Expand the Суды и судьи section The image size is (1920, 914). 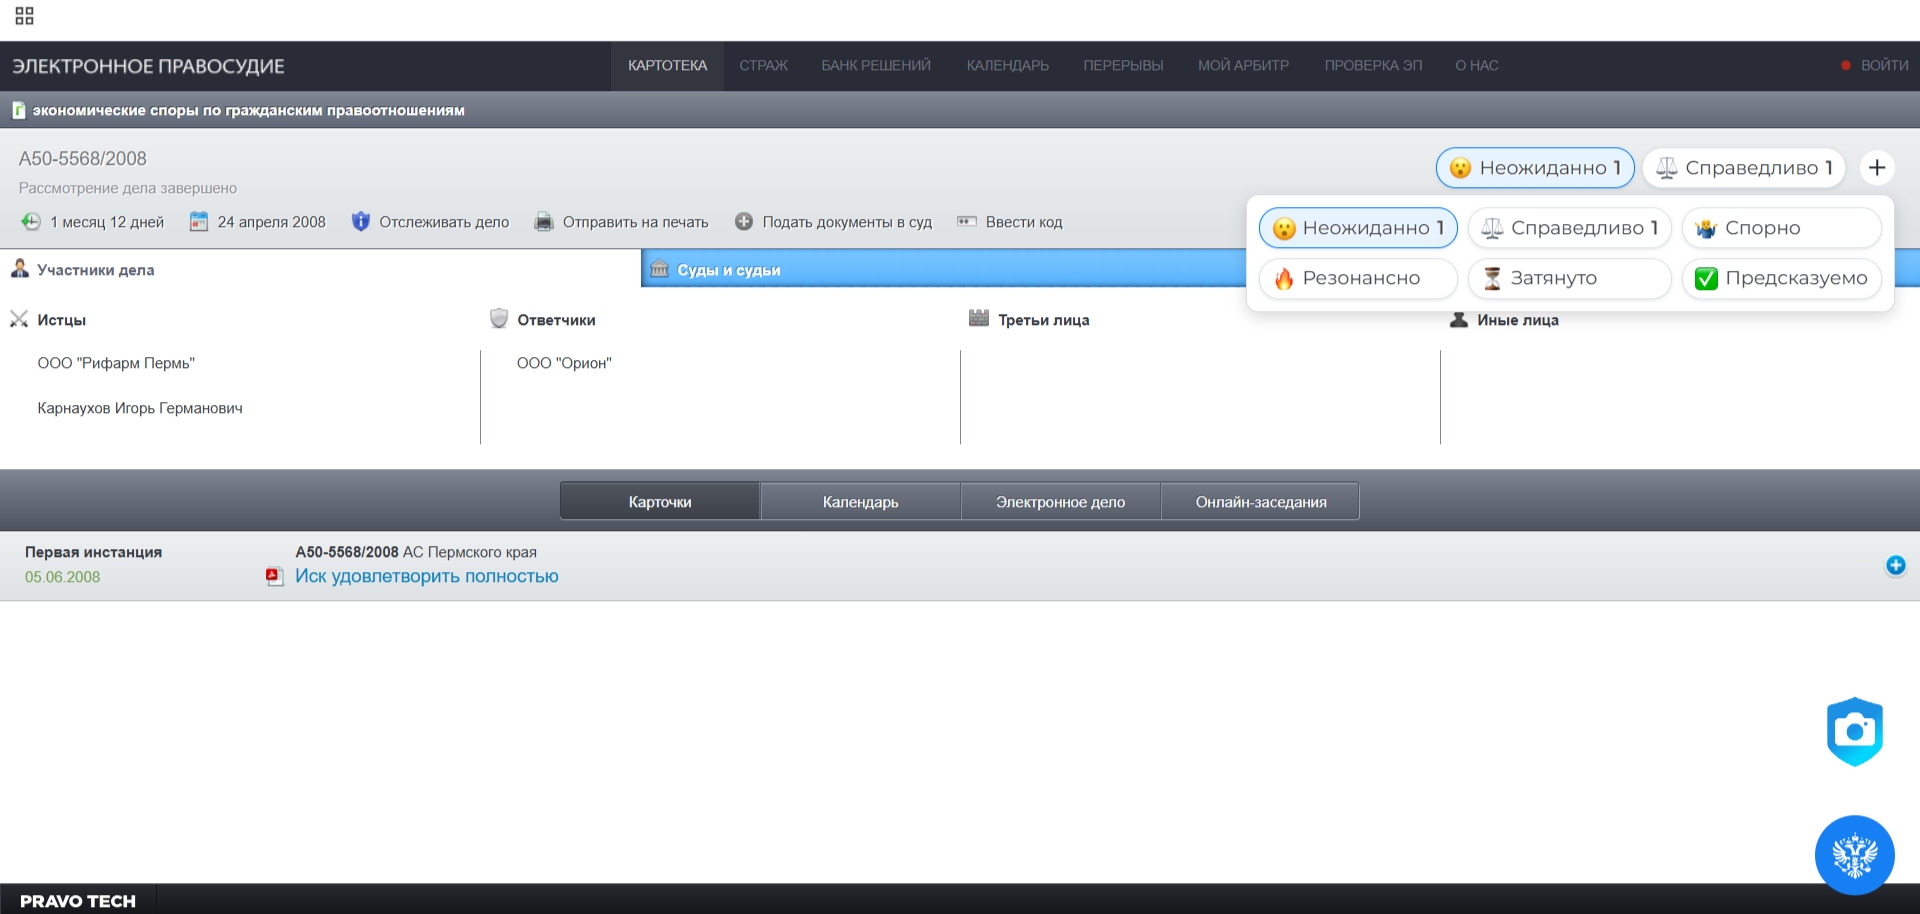coord(728,270)
